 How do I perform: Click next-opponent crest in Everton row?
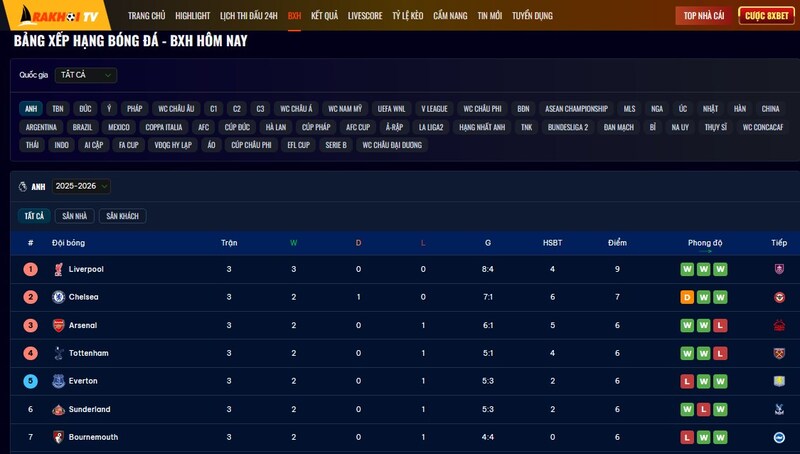[779, 381]
